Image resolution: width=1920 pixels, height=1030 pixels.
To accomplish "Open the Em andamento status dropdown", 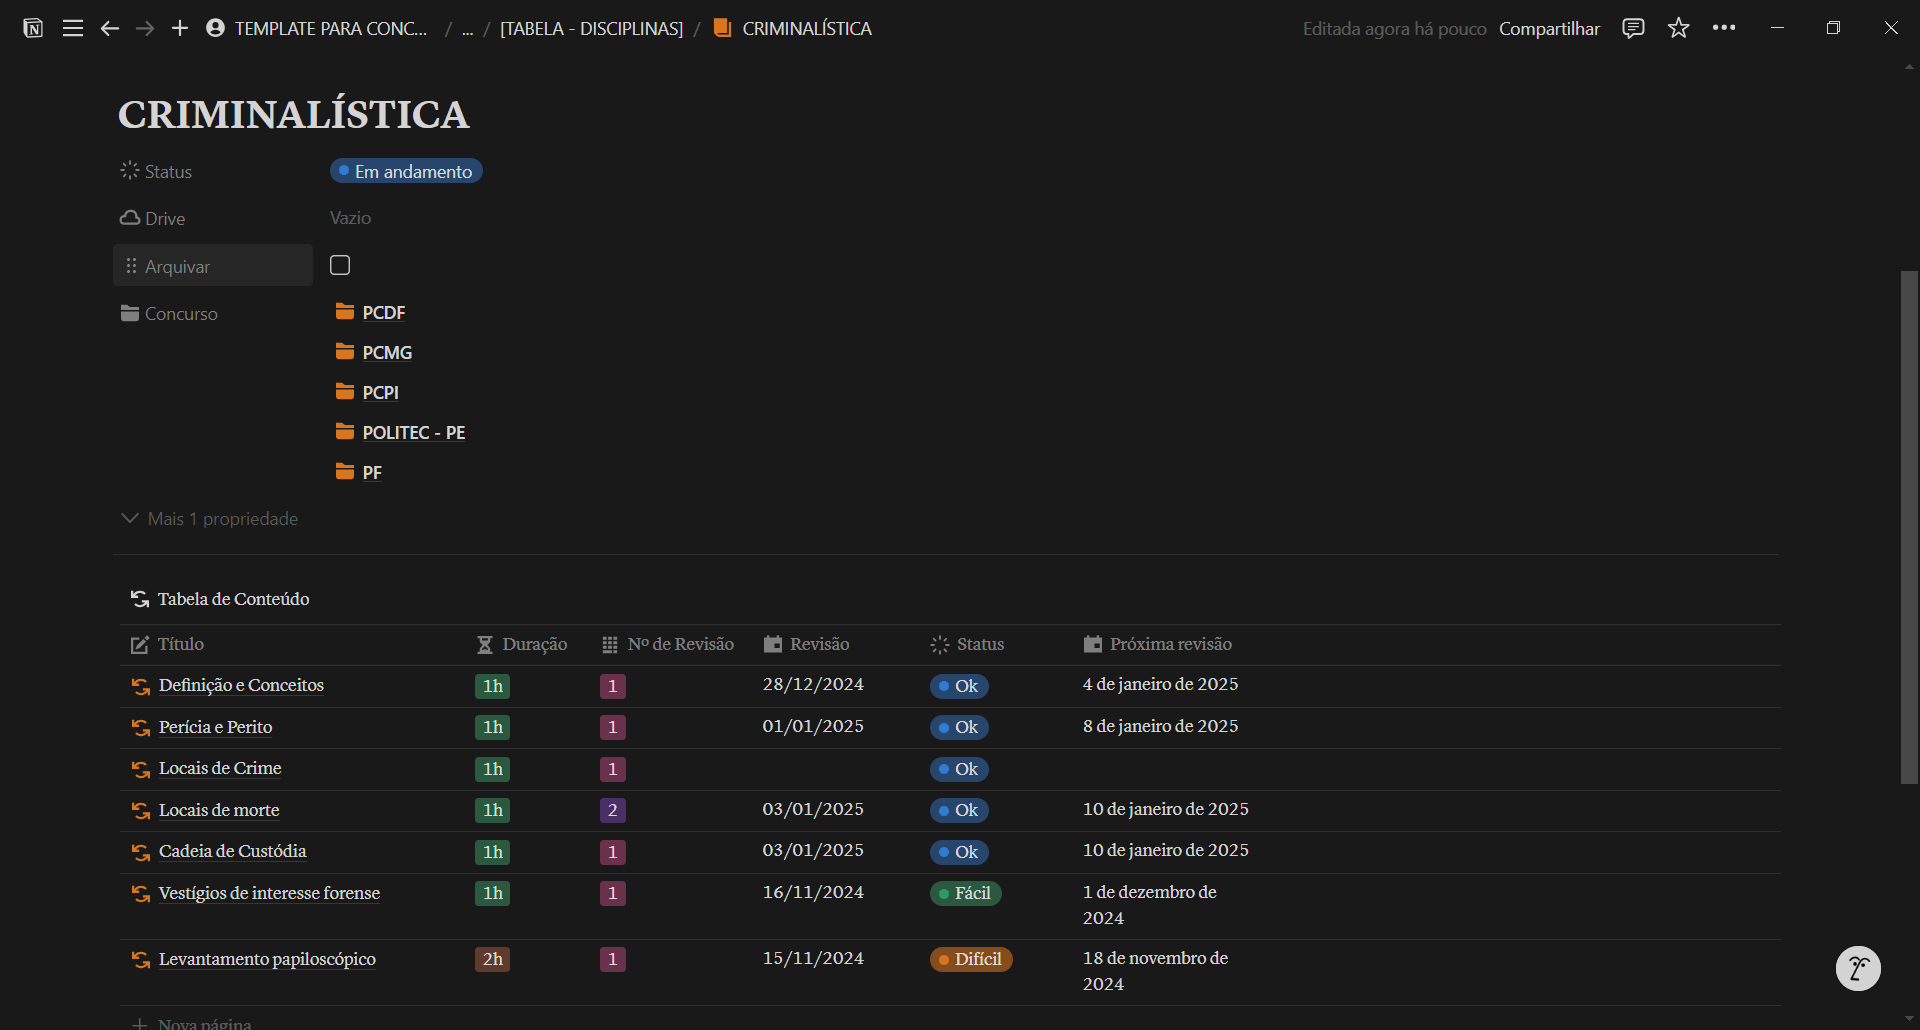I will point(406,171).
